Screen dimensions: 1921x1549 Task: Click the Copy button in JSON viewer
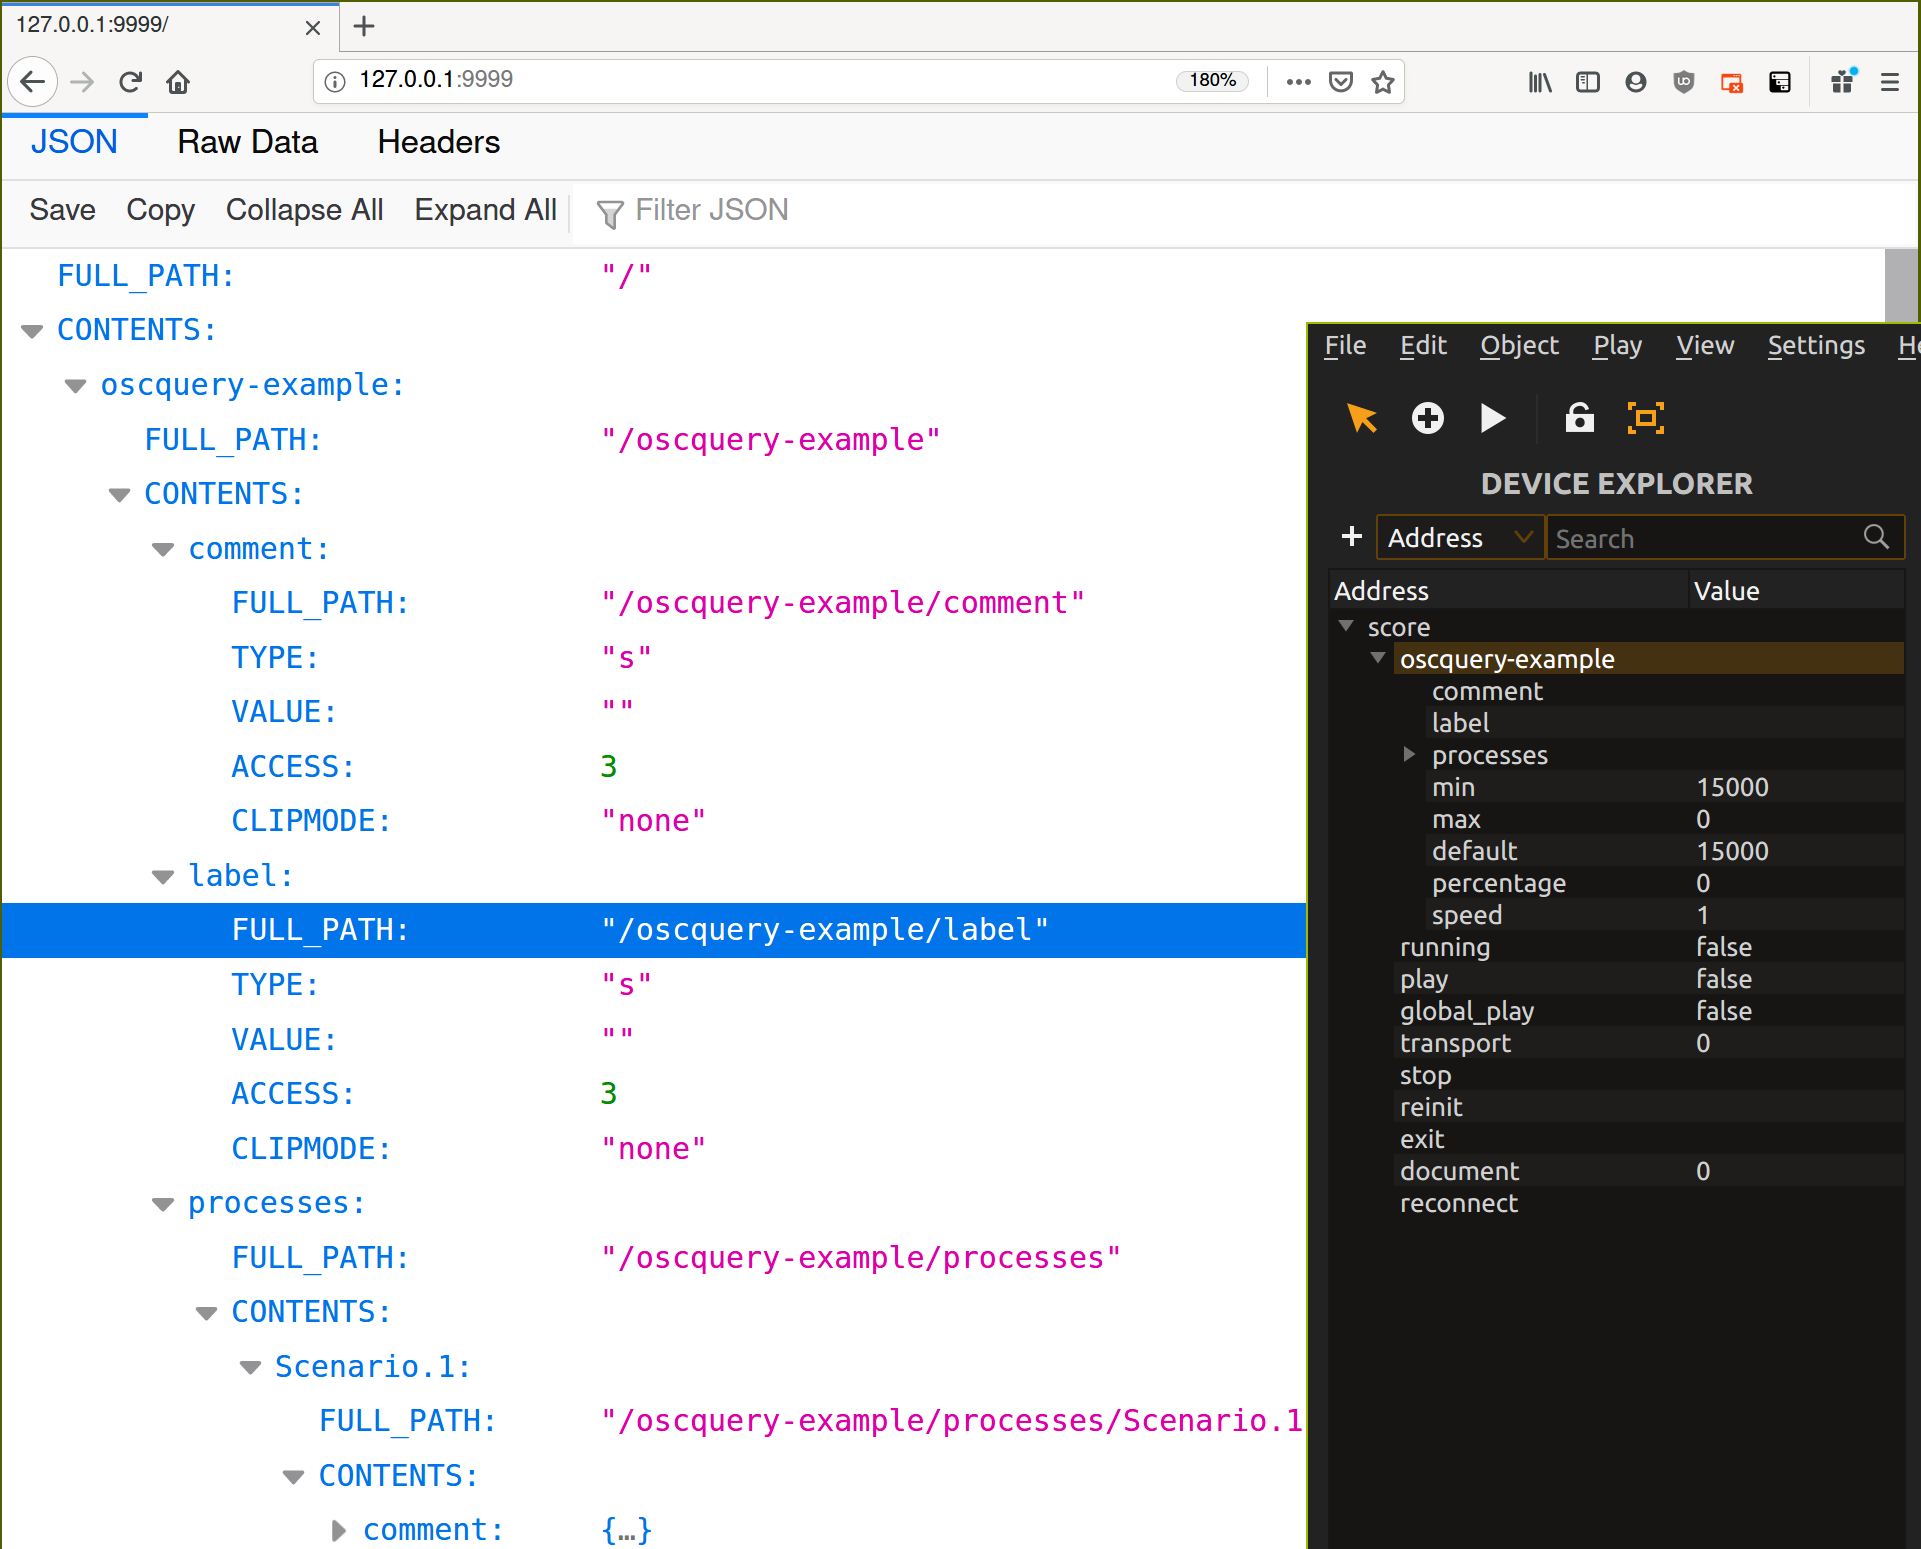coord(160,210)
